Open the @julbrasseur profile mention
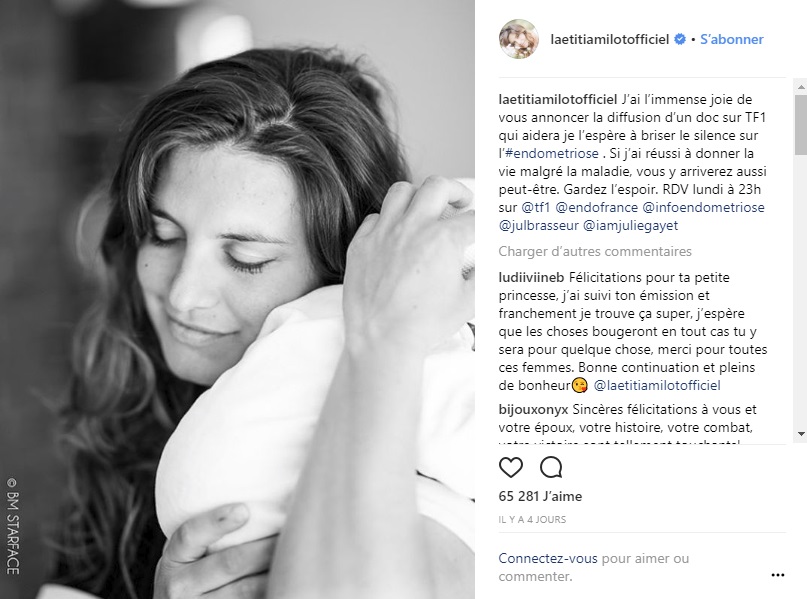Viewport: 807px width, 599px height. click(538, 225)
